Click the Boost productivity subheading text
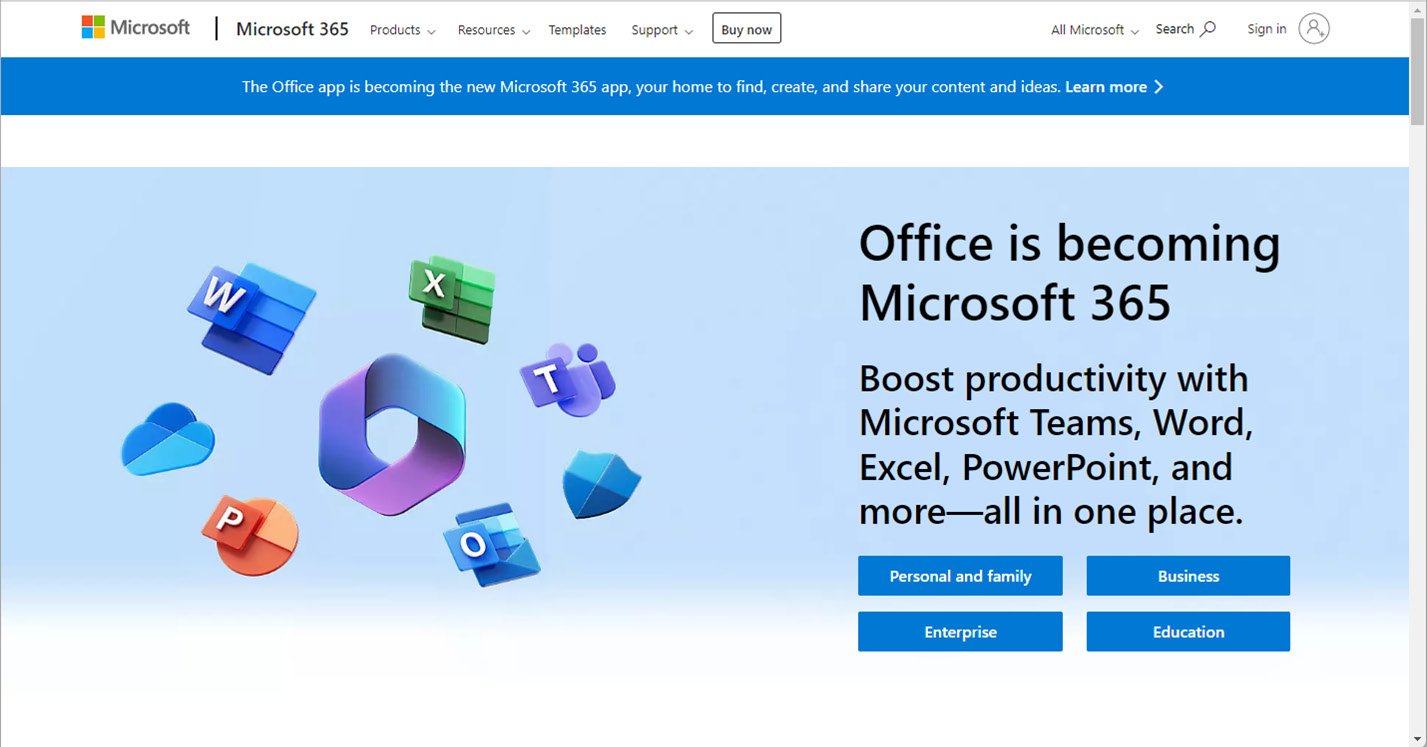The height and width of the screenshot is (747, 1427). tap(1055, 445)
